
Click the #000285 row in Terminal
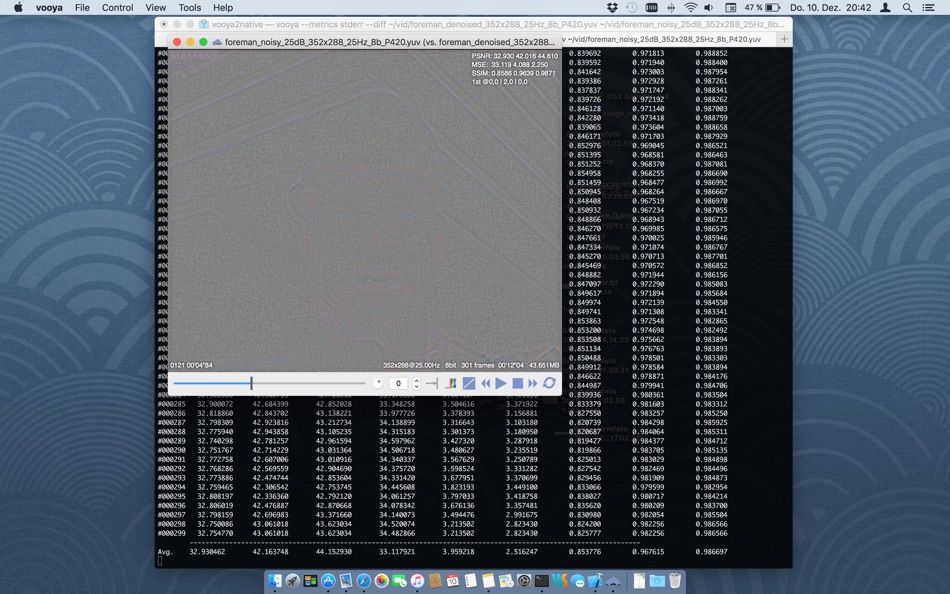point(442,404)
